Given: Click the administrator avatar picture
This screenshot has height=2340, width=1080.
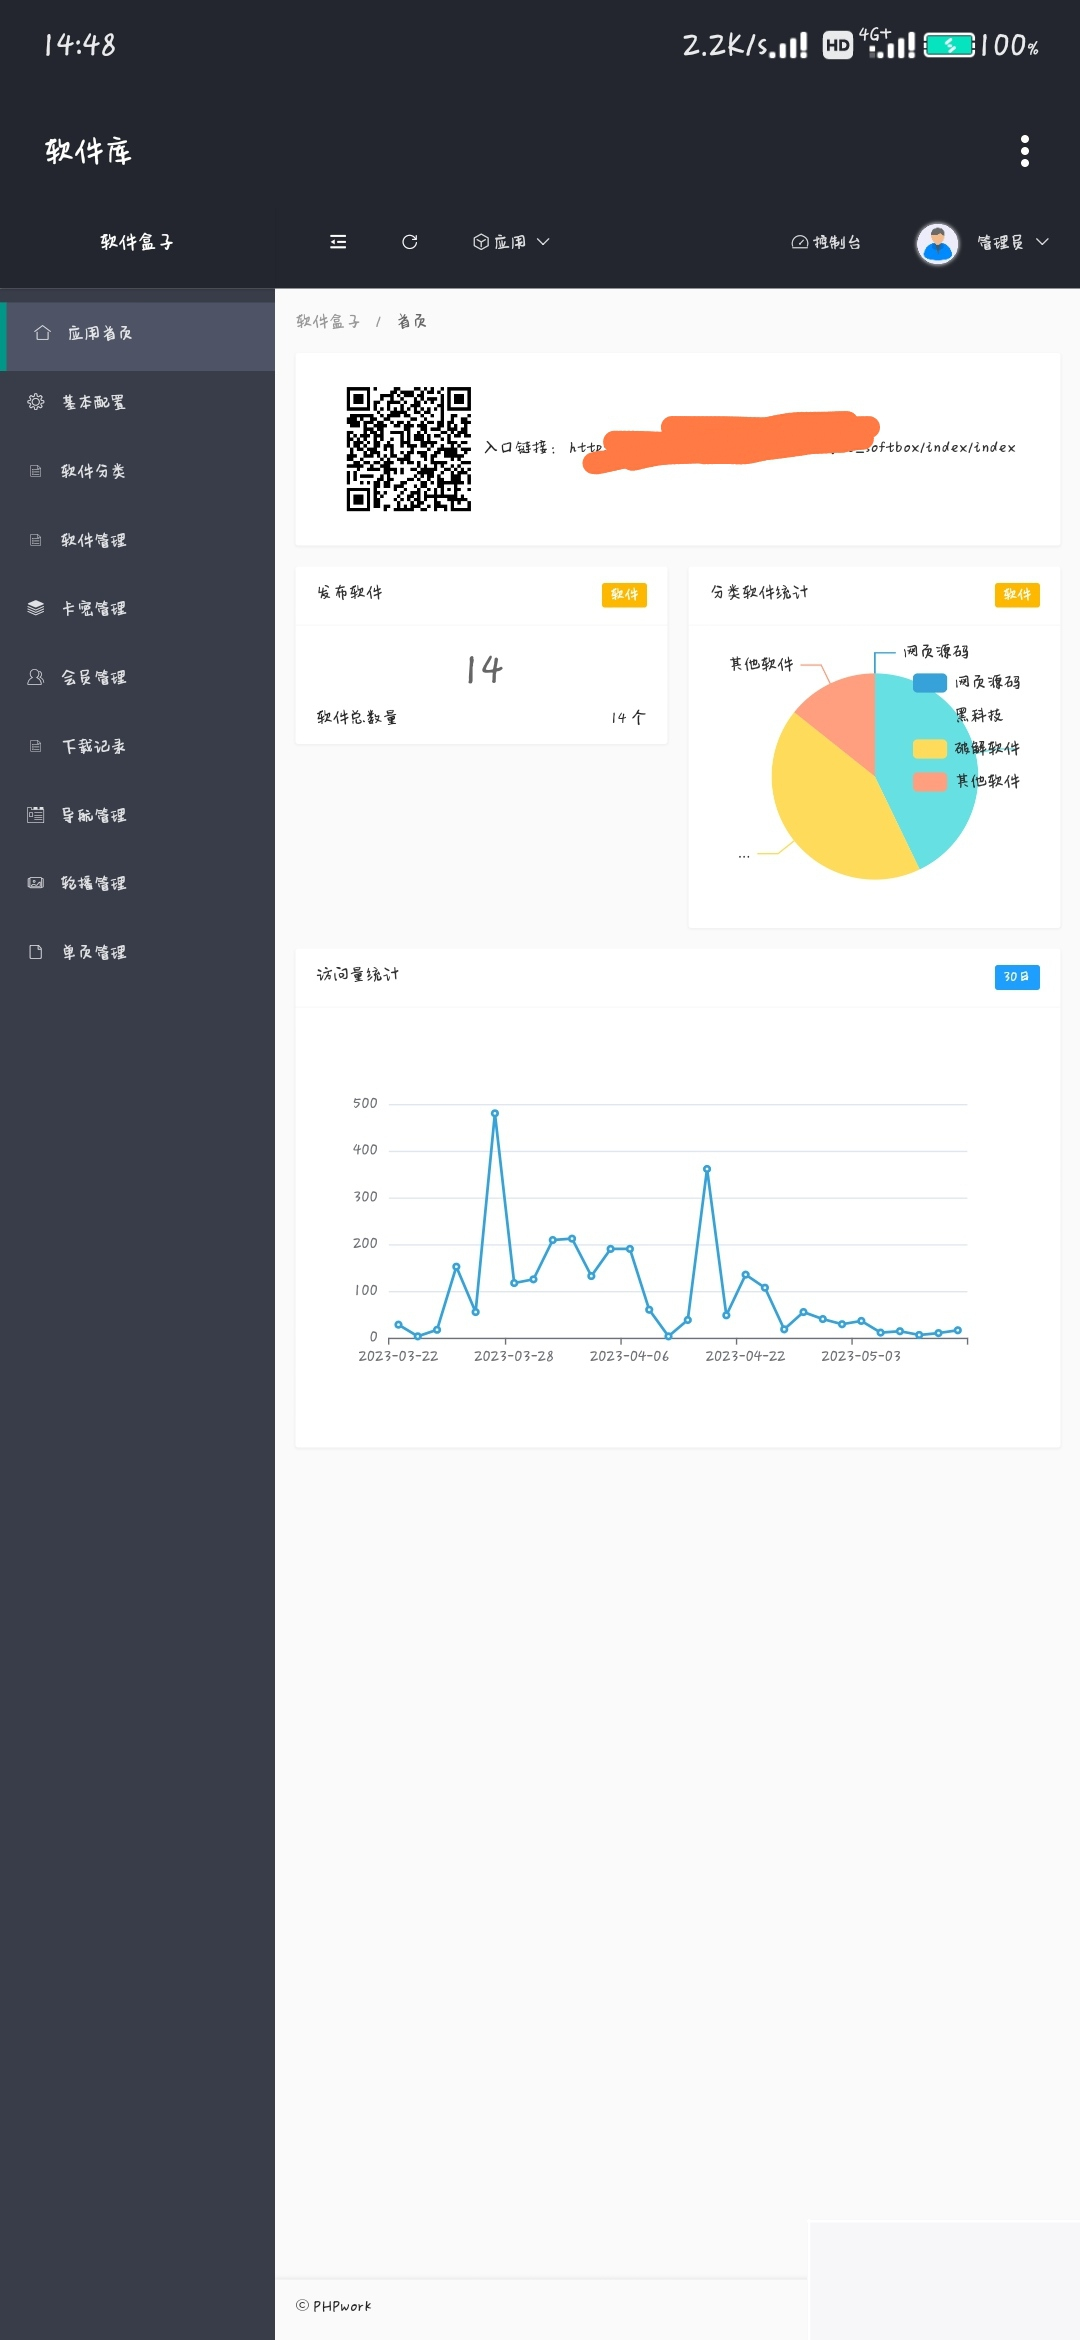Looking at the screenshot, I should pyautogui.click(x=937, y=243).
